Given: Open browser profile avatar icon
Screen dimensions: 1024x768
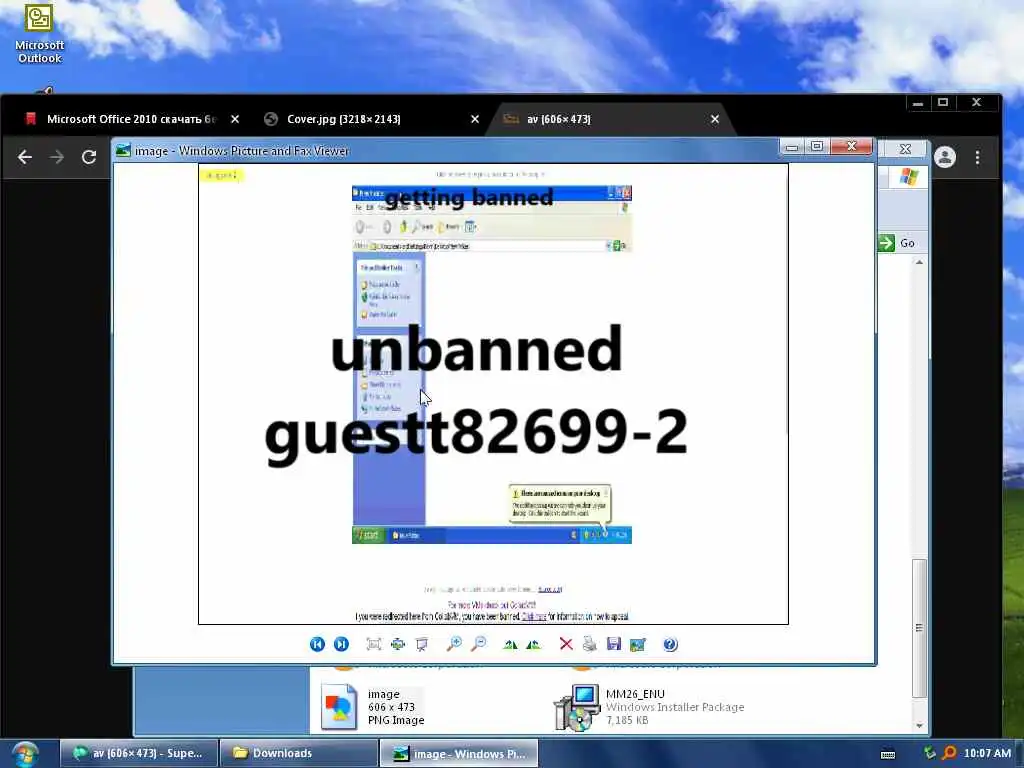Looking at the screenshot, I should pyautogui.click(x=945, y=157).
